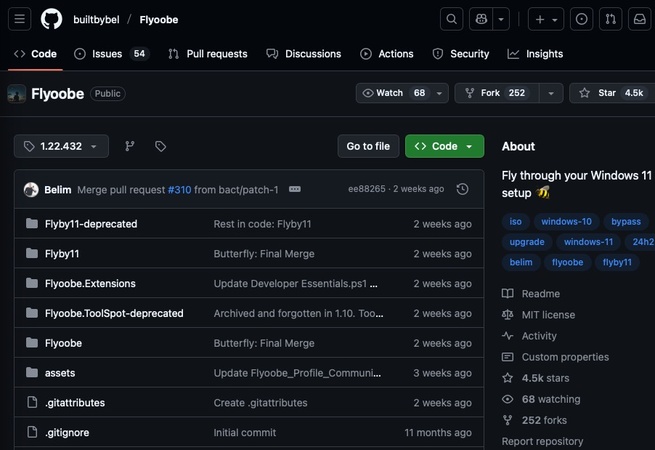View tags via the tag icon
The height and width of the screenshot is (450, 655).
[x=160, y=146]
